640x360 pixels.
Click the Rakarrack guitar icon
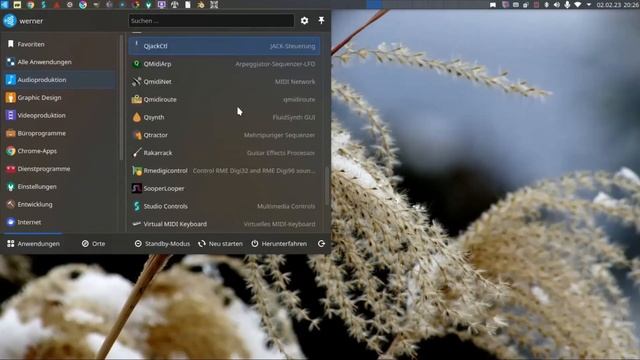137,153
